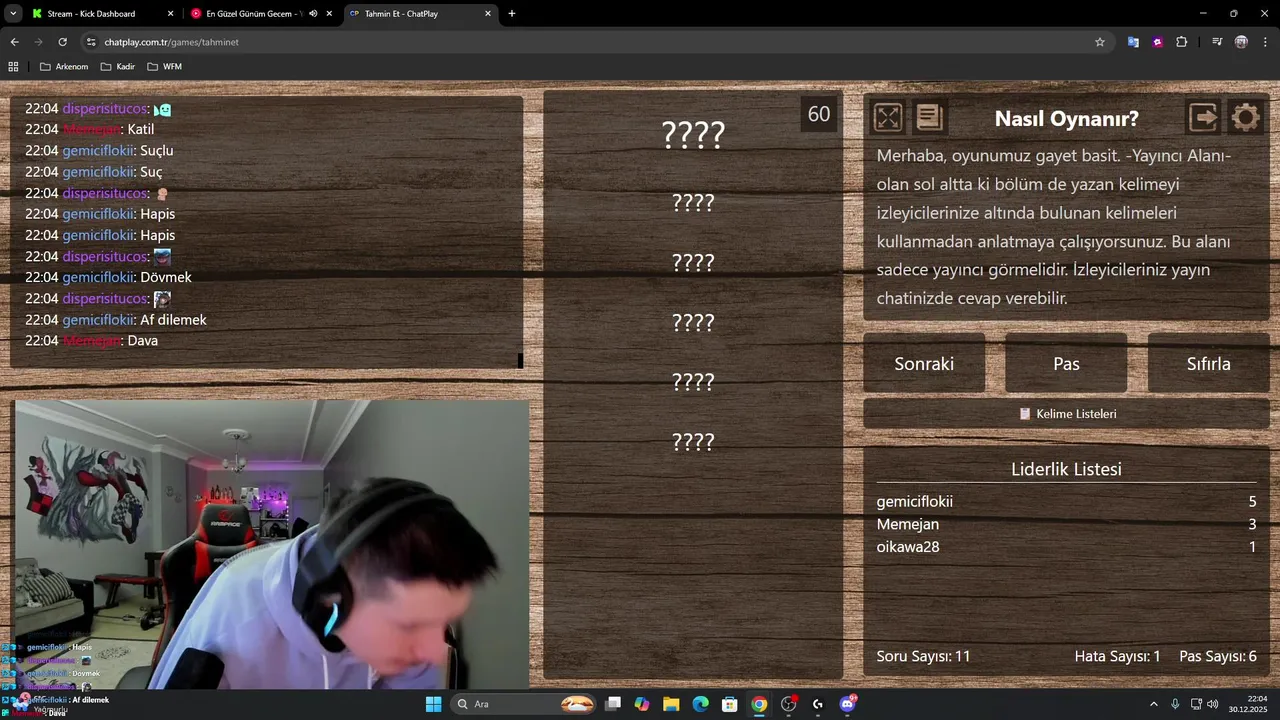Click chat message Dövmek
The image size is (1280, 720).
(166, 277)
